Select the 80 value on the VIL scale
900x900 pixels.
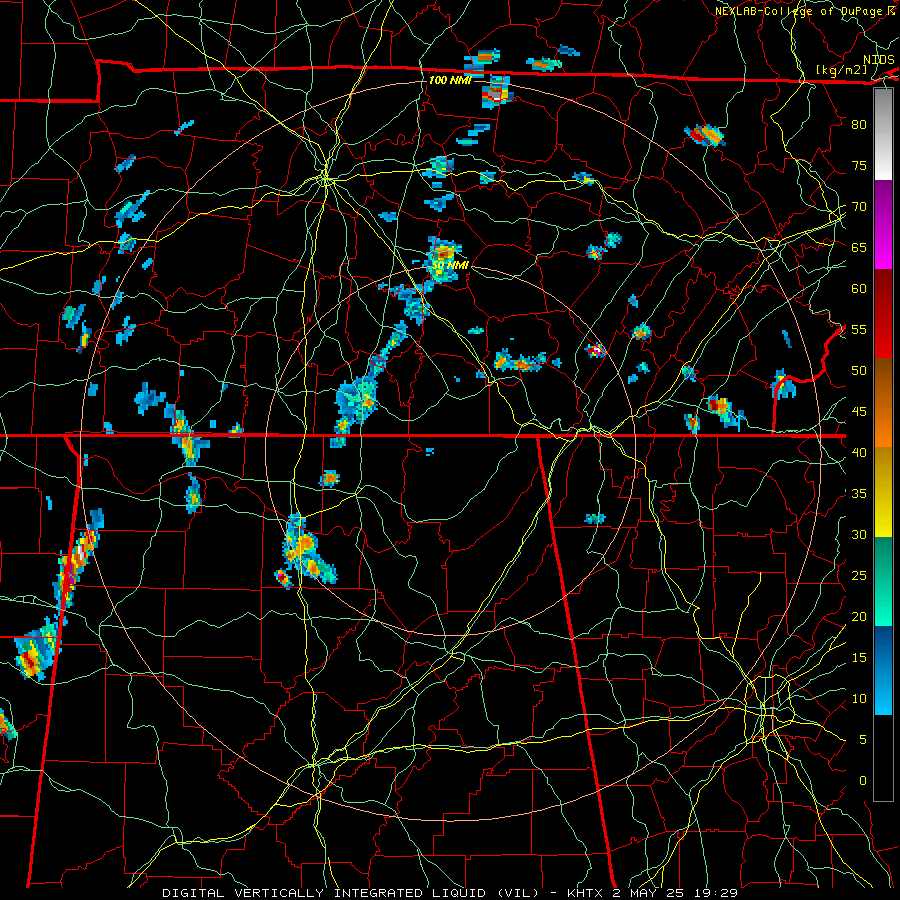(x=859, y=125)
